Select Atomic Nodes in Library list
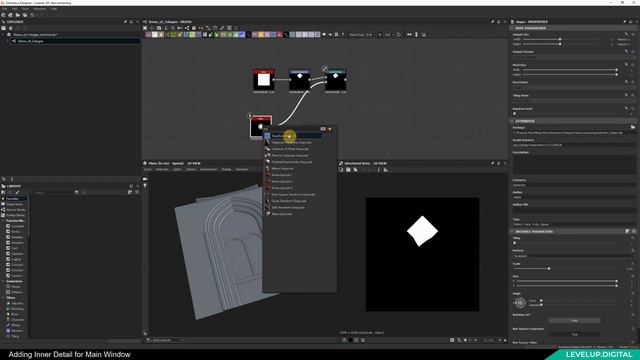The image size is (640, 360). (x=15, y=209)
